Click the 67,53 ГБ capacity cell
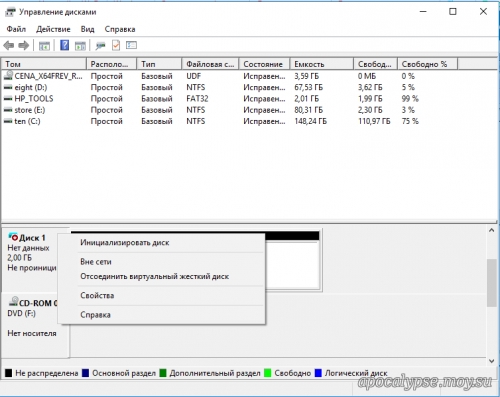The width and height of the screenshot is (500, 397). pyautogui.click(x=309, y=87)
